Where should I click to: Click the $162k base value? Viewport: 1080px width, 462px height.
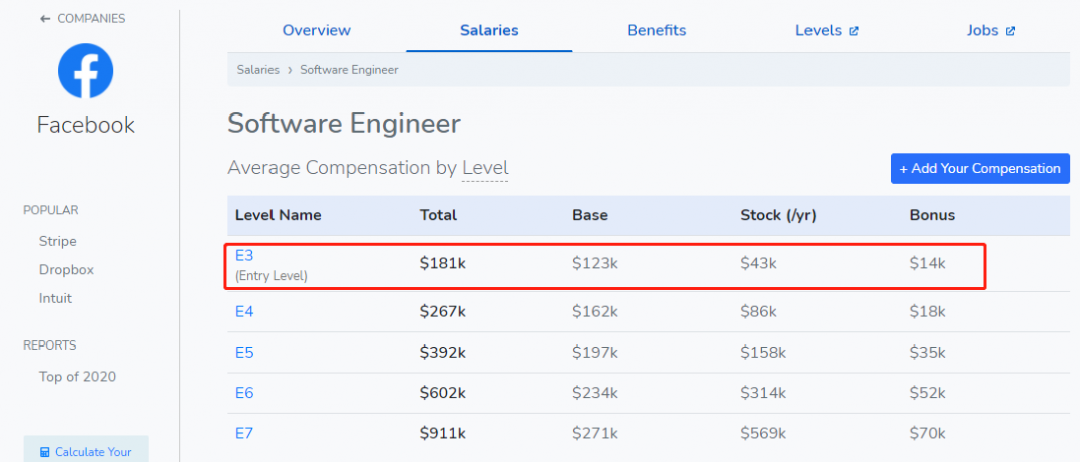595,311
